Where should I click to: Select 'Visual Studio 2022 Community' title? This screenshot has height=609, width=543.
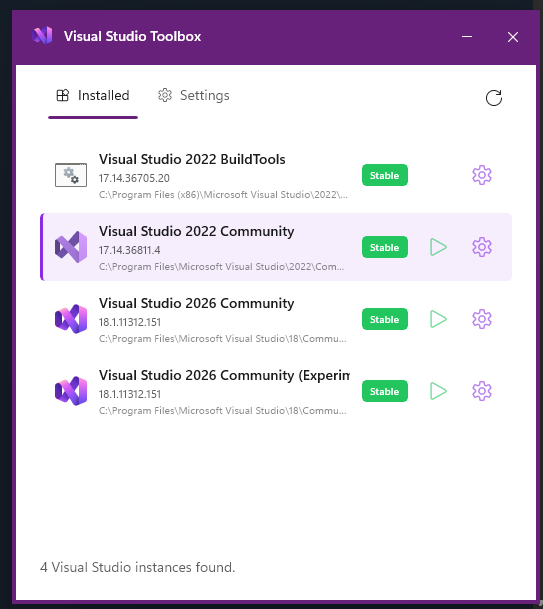pyautogui.click(x=197, y=231)
